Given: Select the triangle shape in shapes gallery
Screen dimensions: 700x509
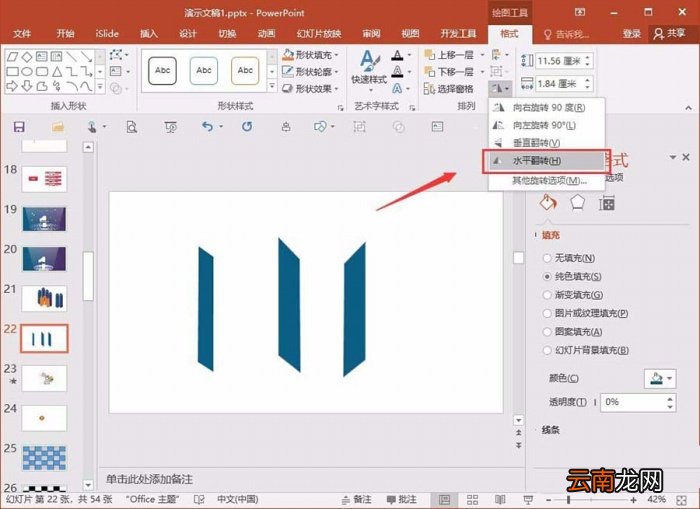Looking at the screenshot, I should click(57, 71).
